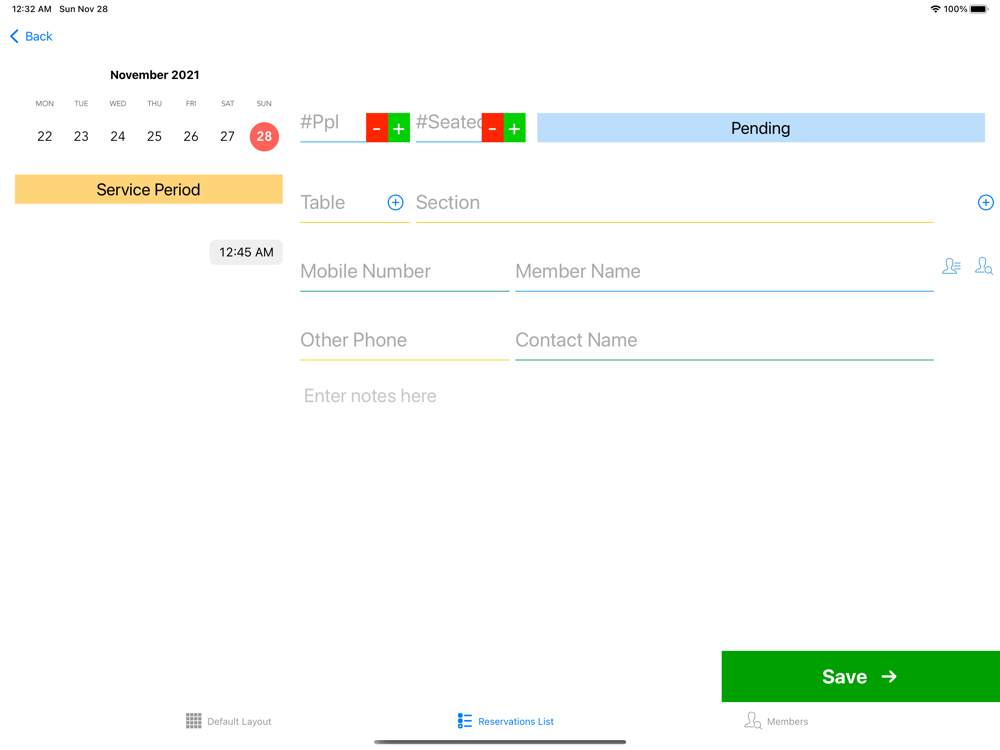The height and width of the screenshot is (750, 1000).
Task: Focus the Section field
Action: click(x=675, y=204)
